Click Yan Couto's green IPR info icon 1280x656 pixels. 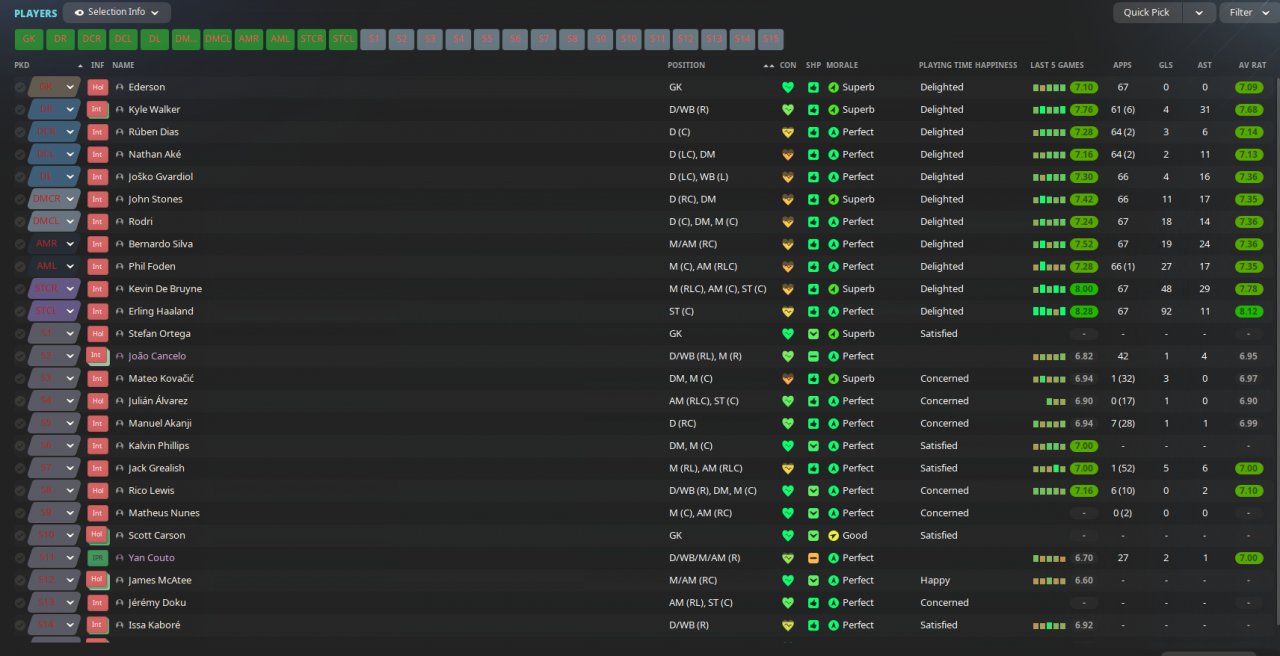(98, 558)
